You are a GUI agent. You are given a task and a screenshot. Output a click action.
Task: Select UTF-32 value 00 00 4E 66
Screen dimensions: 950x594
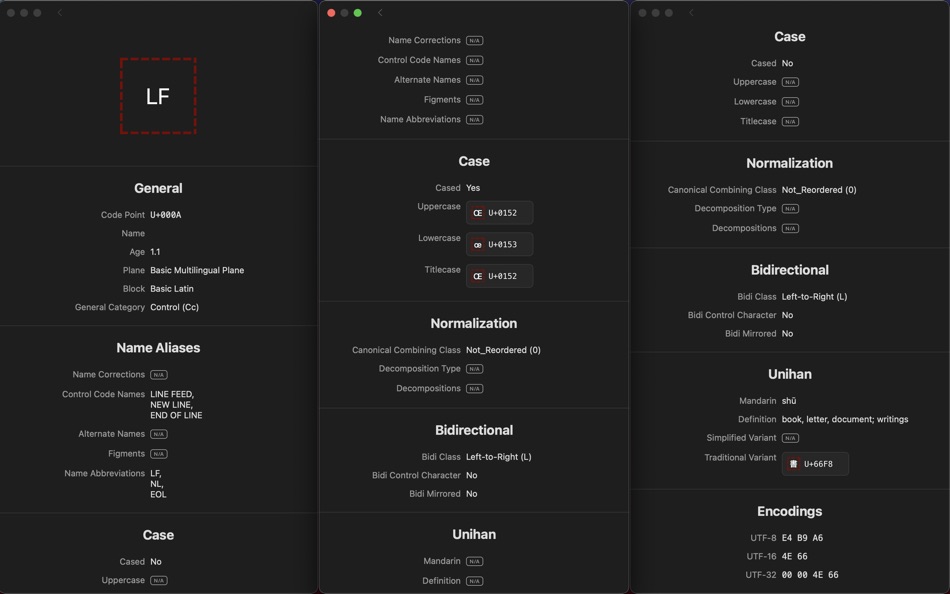click(x=810, y=575)
